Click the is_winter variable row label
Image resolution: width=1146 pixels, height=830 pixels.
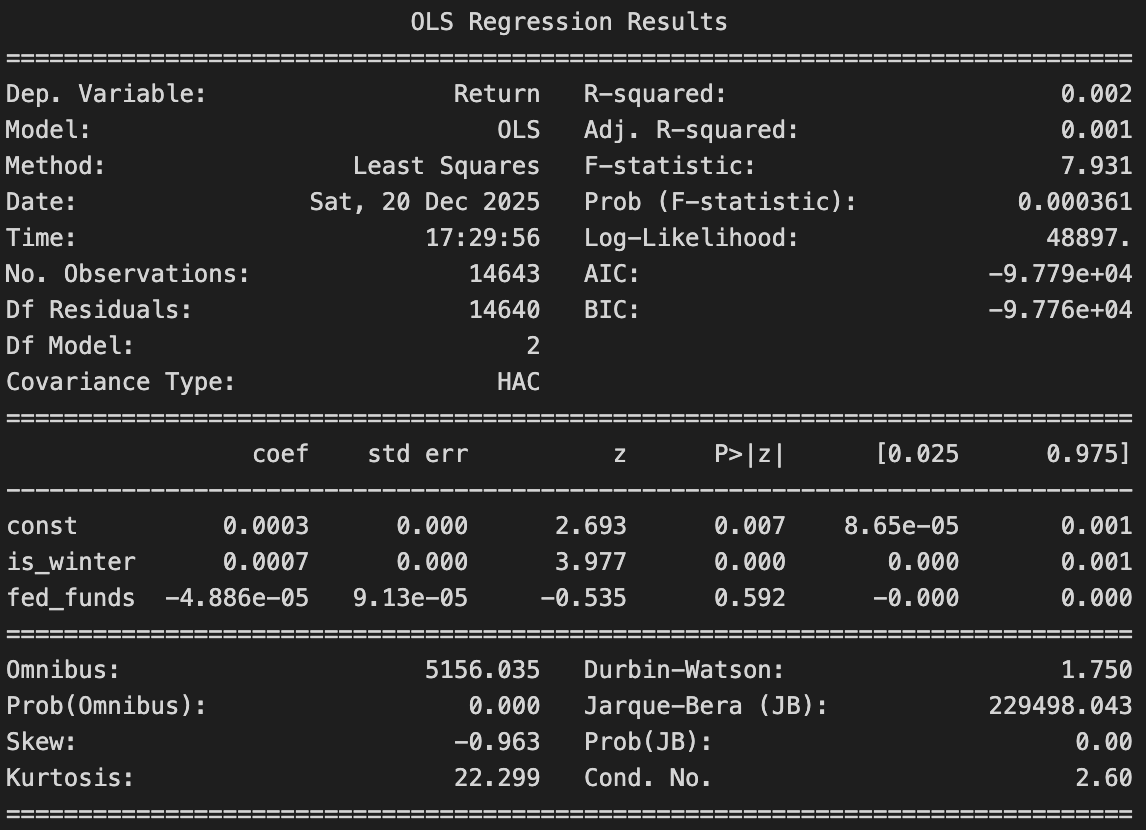(x=70, y=562)
